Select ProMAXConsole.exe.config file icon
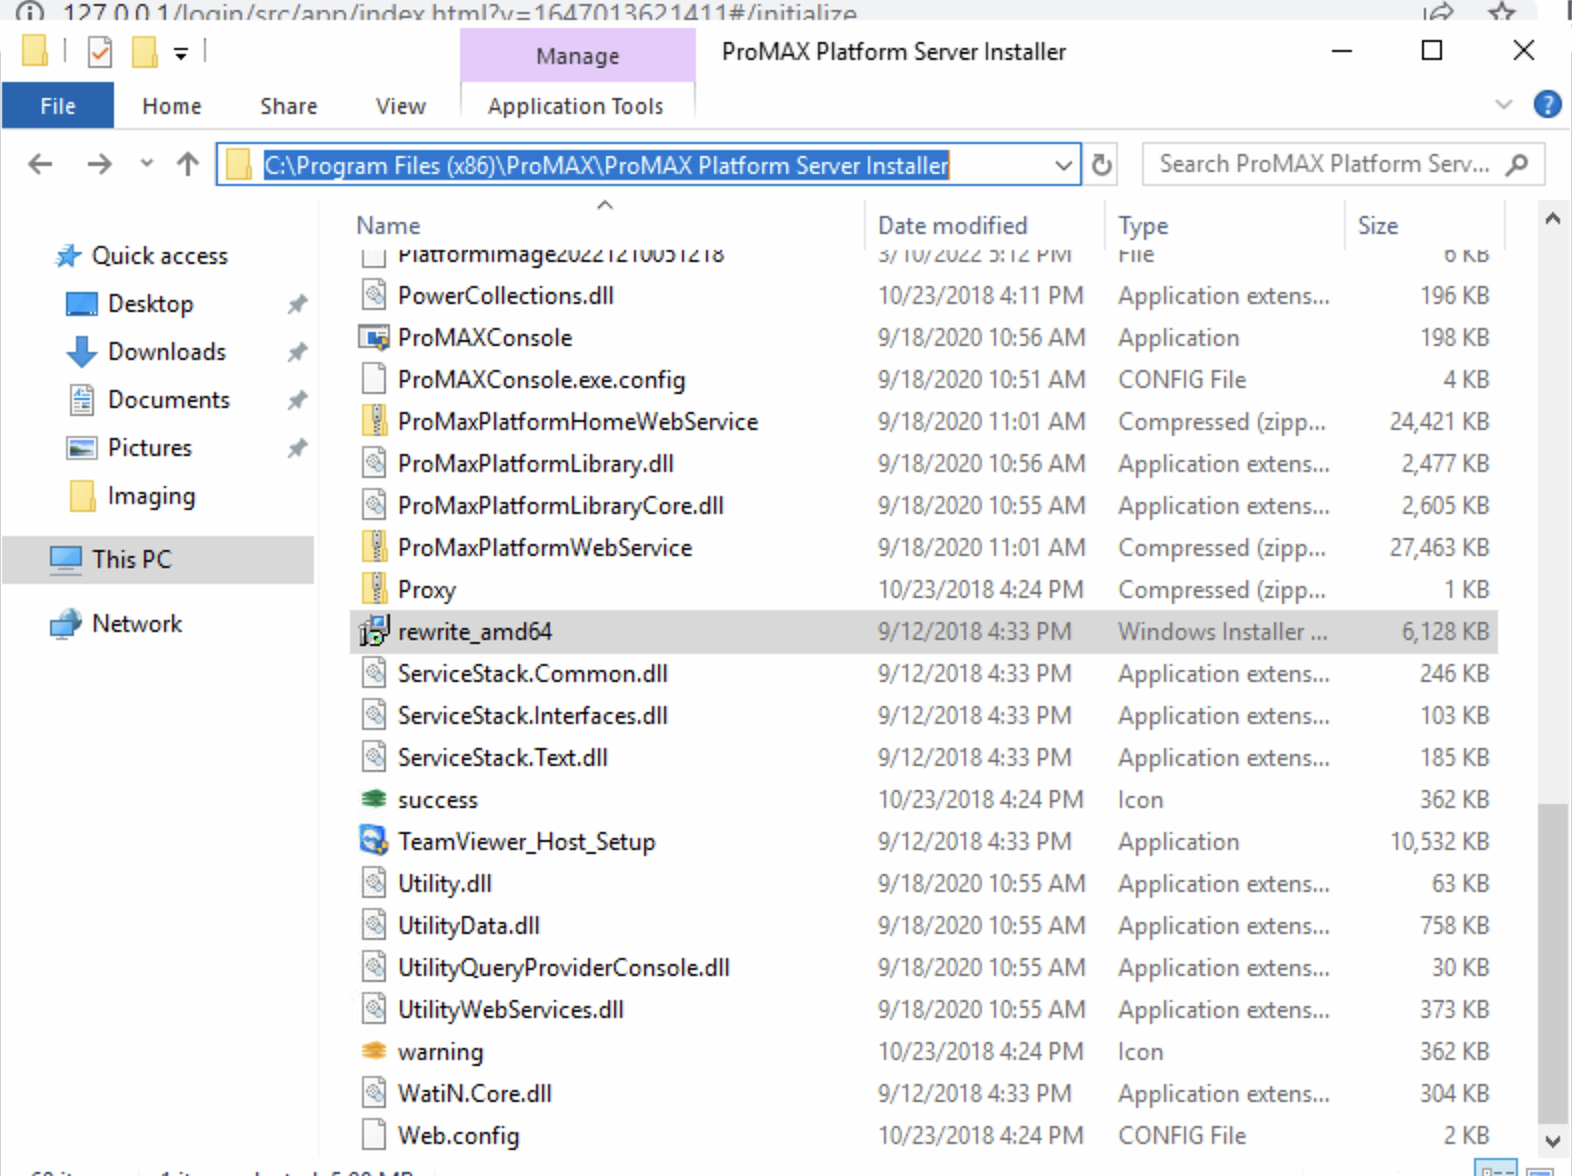1572x1176 pixels. [374, 380]
